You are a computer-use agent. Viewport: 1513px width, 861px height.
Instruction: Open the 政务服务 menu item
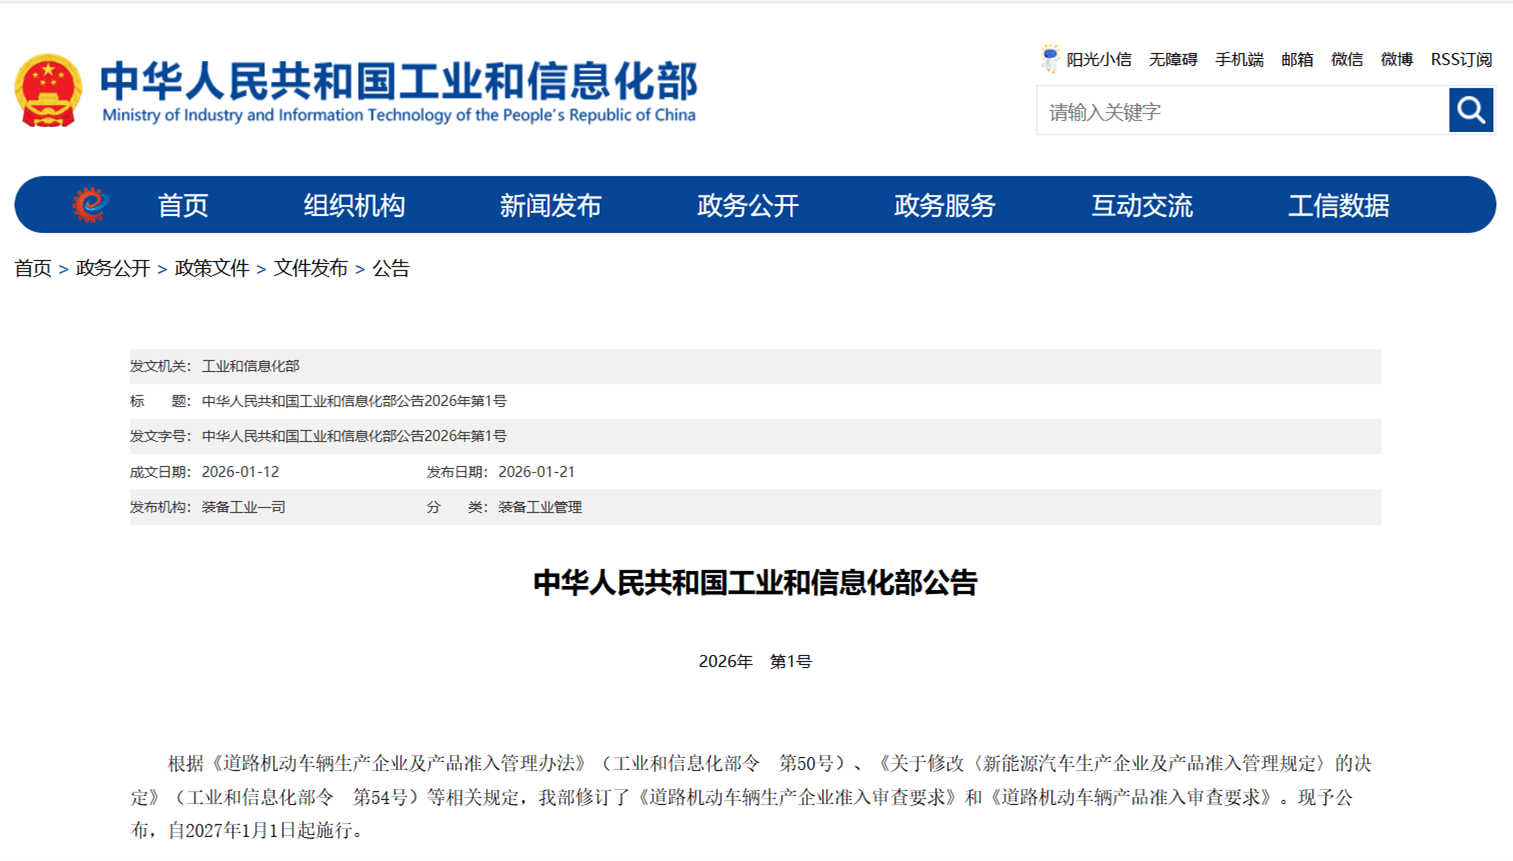tap(944, 206)
